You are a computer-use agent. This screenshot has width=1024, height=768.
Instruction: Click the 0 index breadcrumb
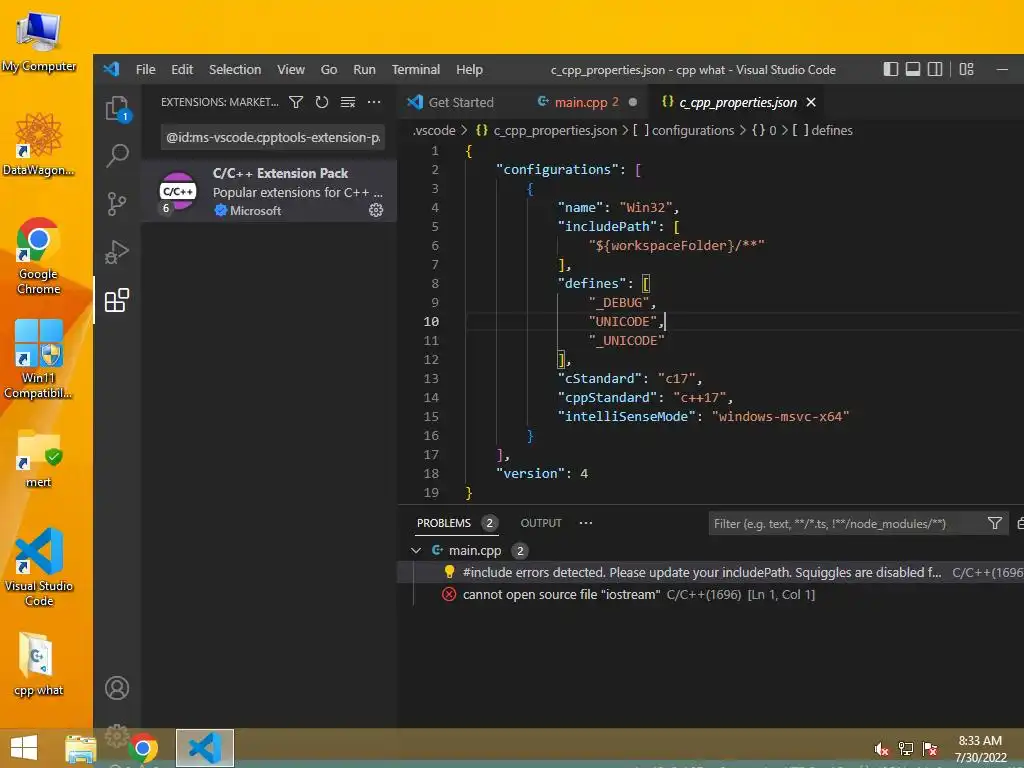[x=773, y=130]
